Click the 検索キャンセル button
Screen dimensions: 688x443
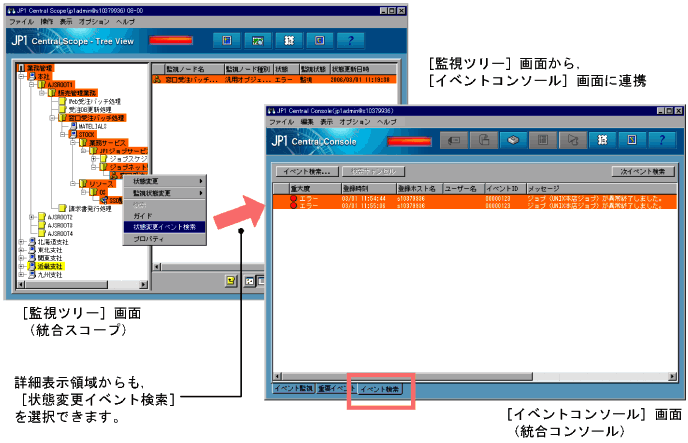373,171
